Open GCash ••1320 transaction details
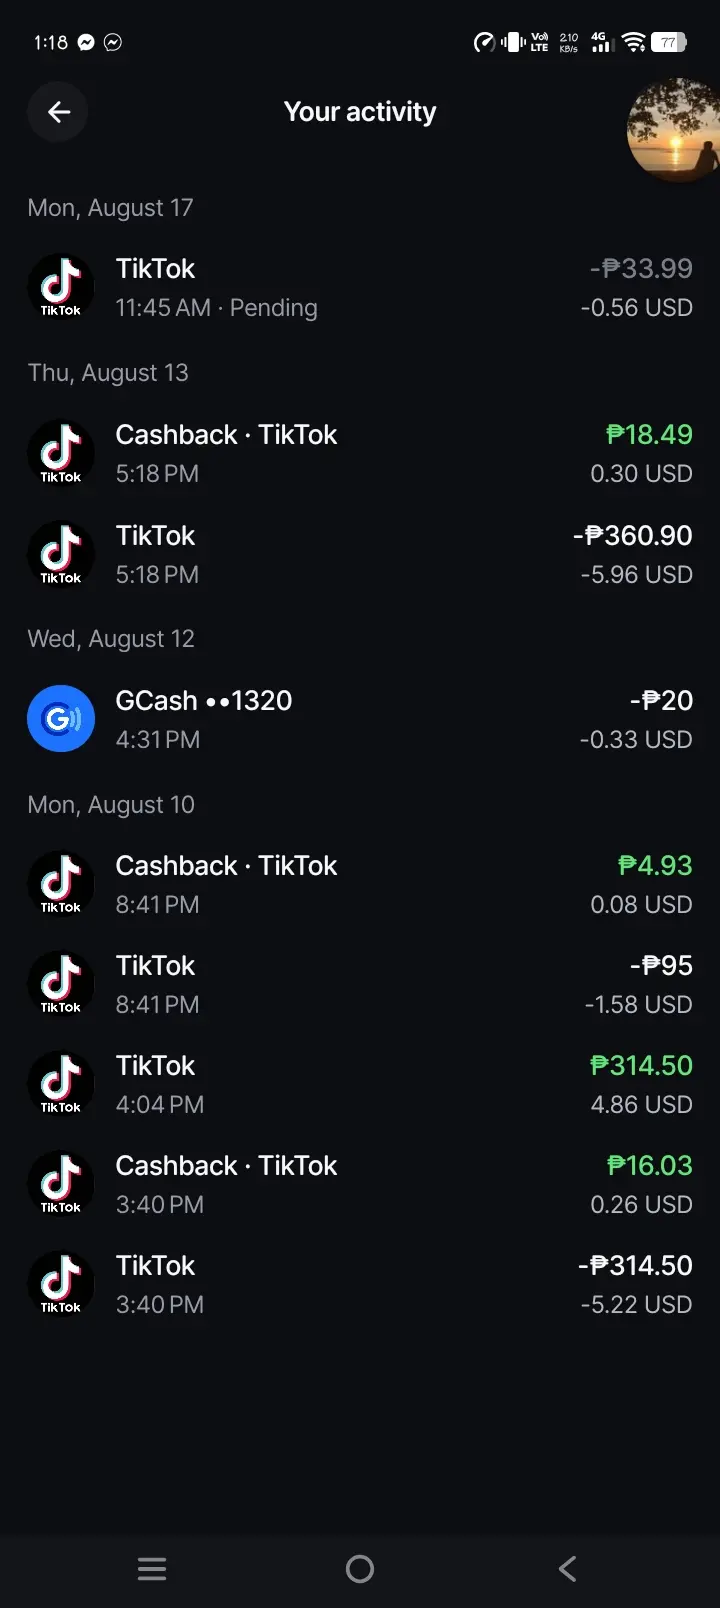720x1608 pixels. (x=360, y=719)
